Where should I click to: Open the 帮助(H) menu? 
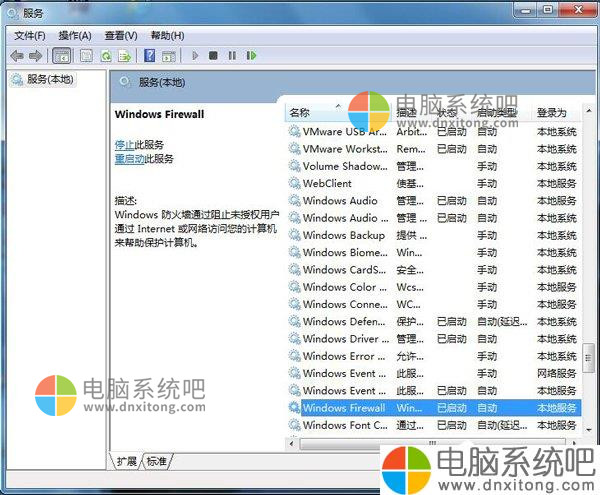click(167, 36)
